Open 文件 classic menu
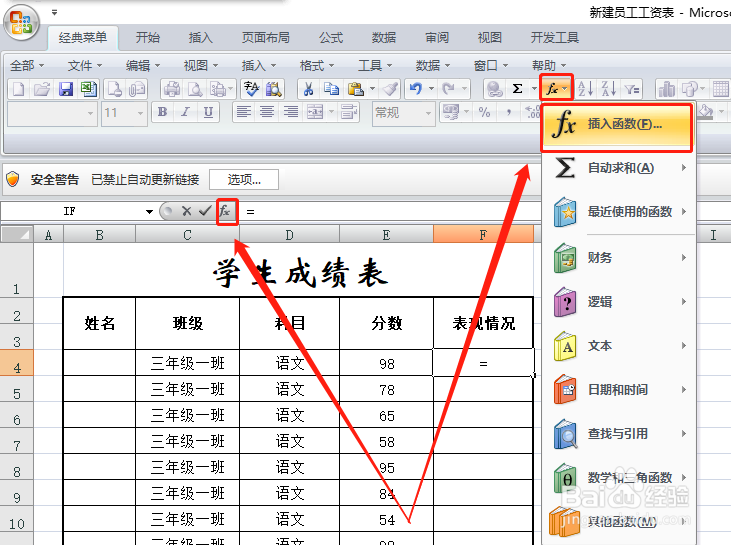The height and width of the screenshot is (545, 731). click(x=84, y=66)
